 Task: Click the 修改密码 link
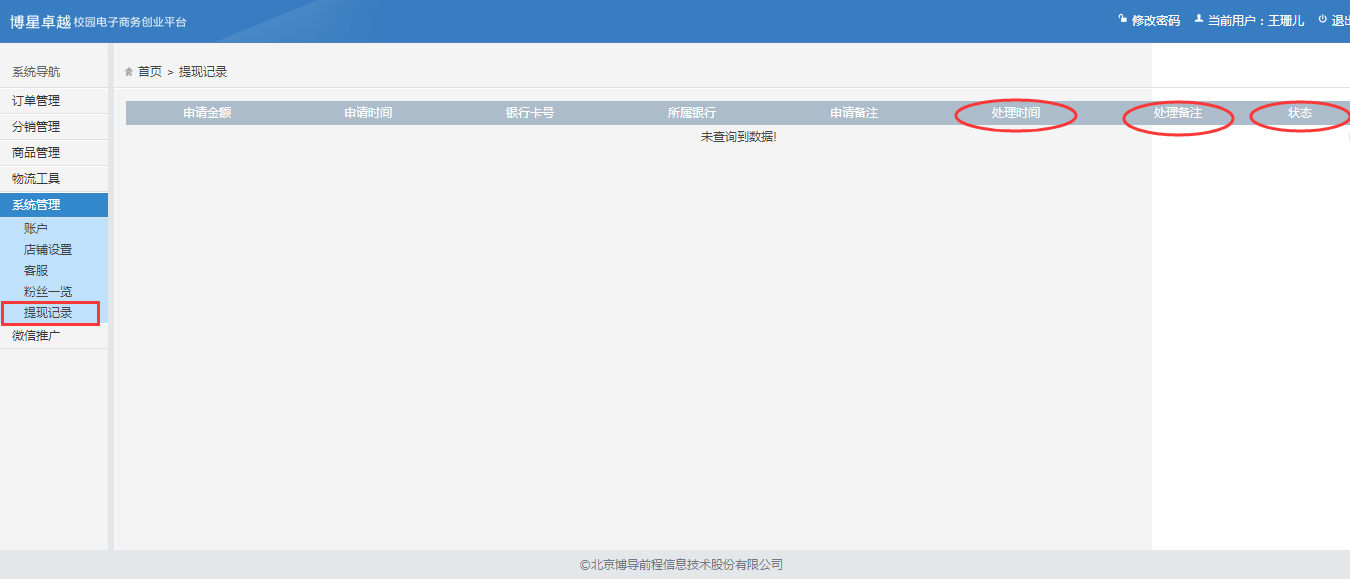tap(1155, 21)
